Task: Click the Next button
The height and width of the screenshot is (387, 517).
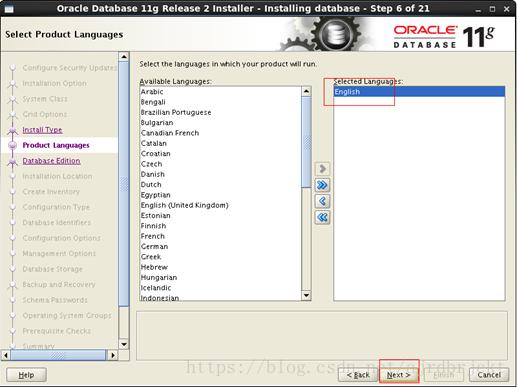Action: click(399, 375)
